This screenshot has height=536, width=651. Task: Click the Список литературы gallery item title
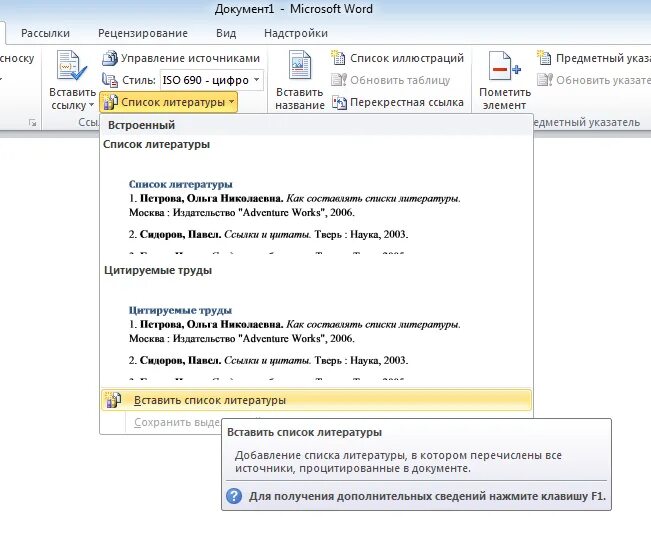pyautogui.click(x=157, y=144)
